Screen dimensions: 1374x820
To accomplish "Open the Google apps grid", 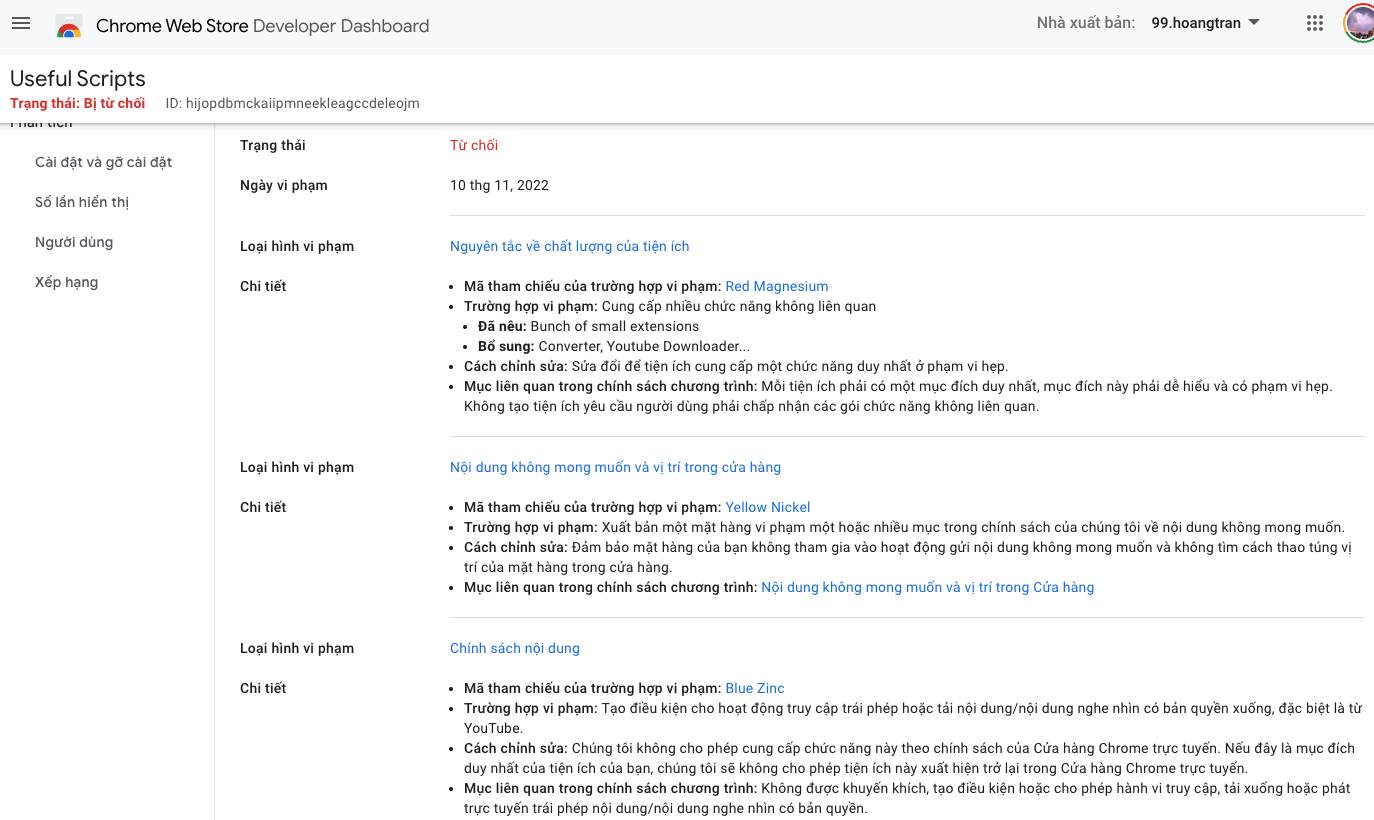I will click(x=1315, y=23).
